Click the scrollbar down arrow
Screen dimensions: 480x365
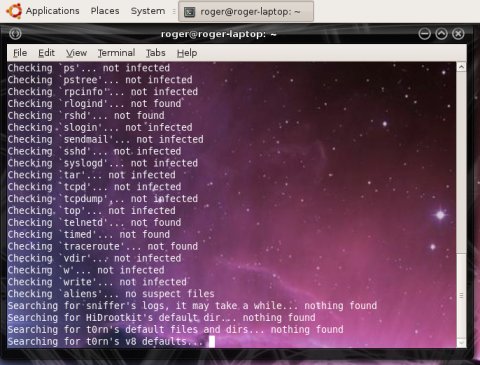click(461, 343)
